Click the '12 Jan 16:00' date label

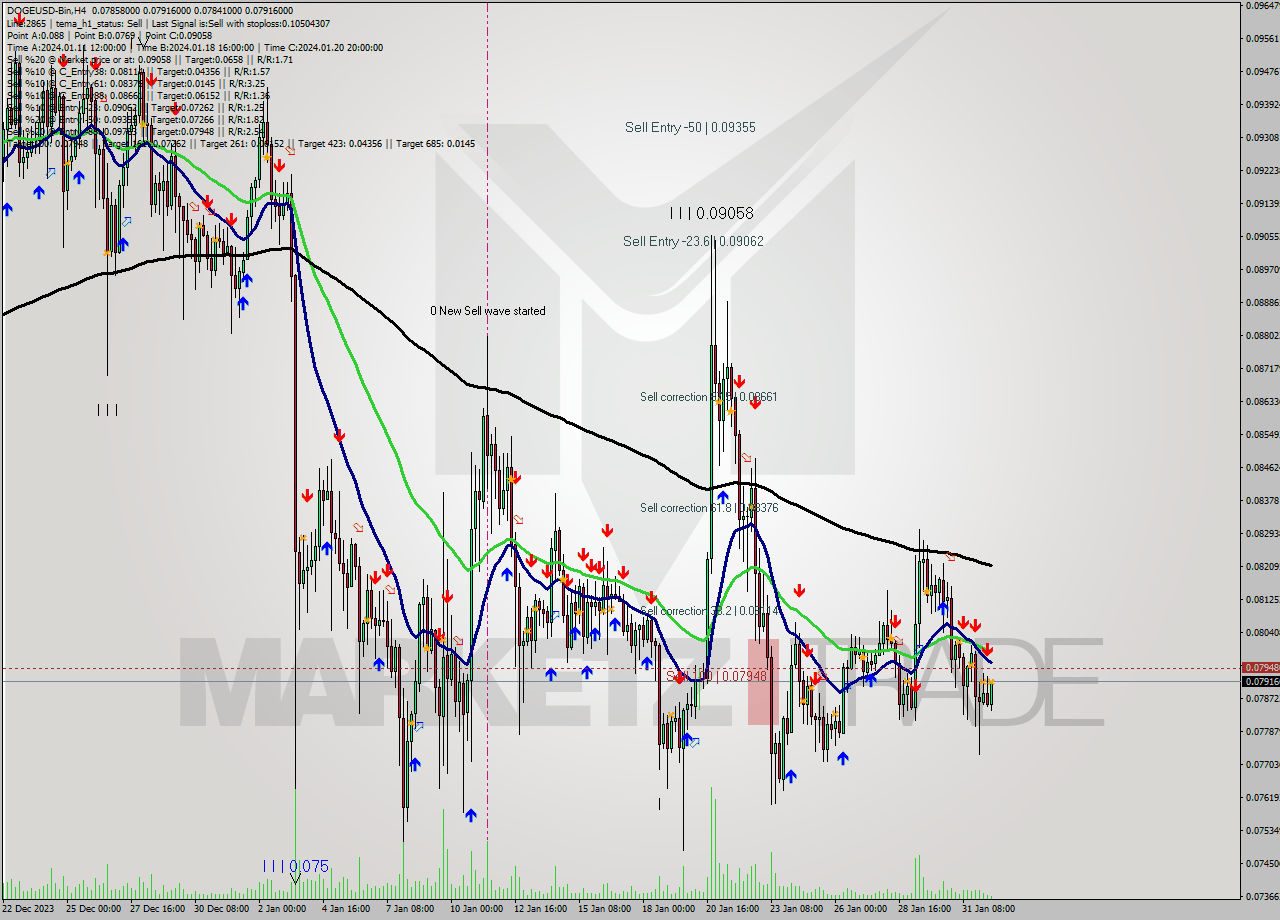(x=541, y=909)
